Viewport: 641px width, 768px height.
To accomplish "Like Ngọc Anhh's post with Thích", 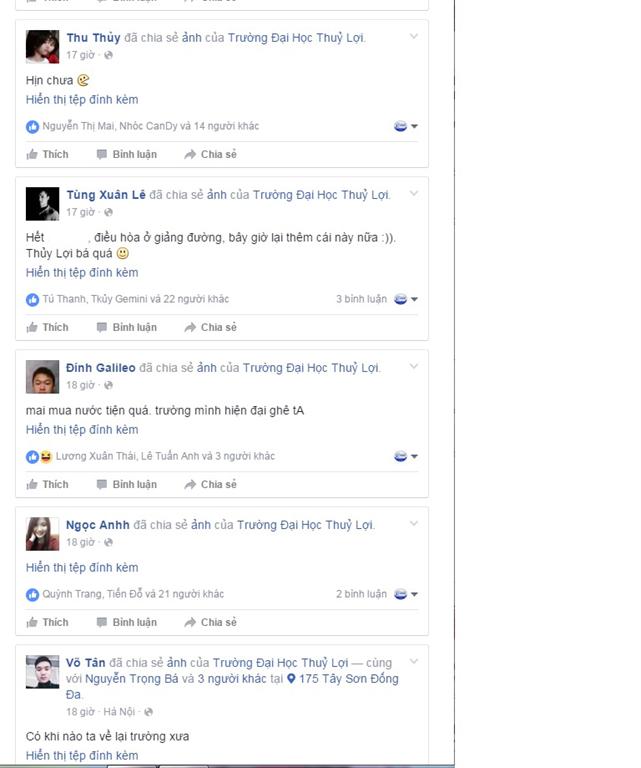I will click(x=47, y=622).
